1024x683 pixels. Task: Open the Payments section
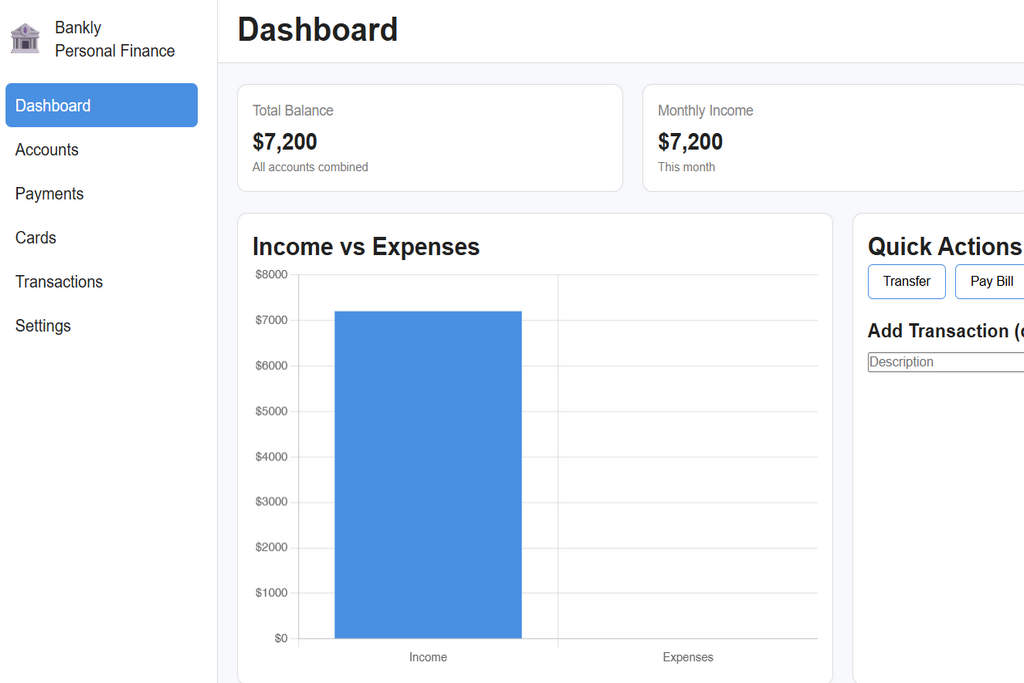click(x=49, y=193)
